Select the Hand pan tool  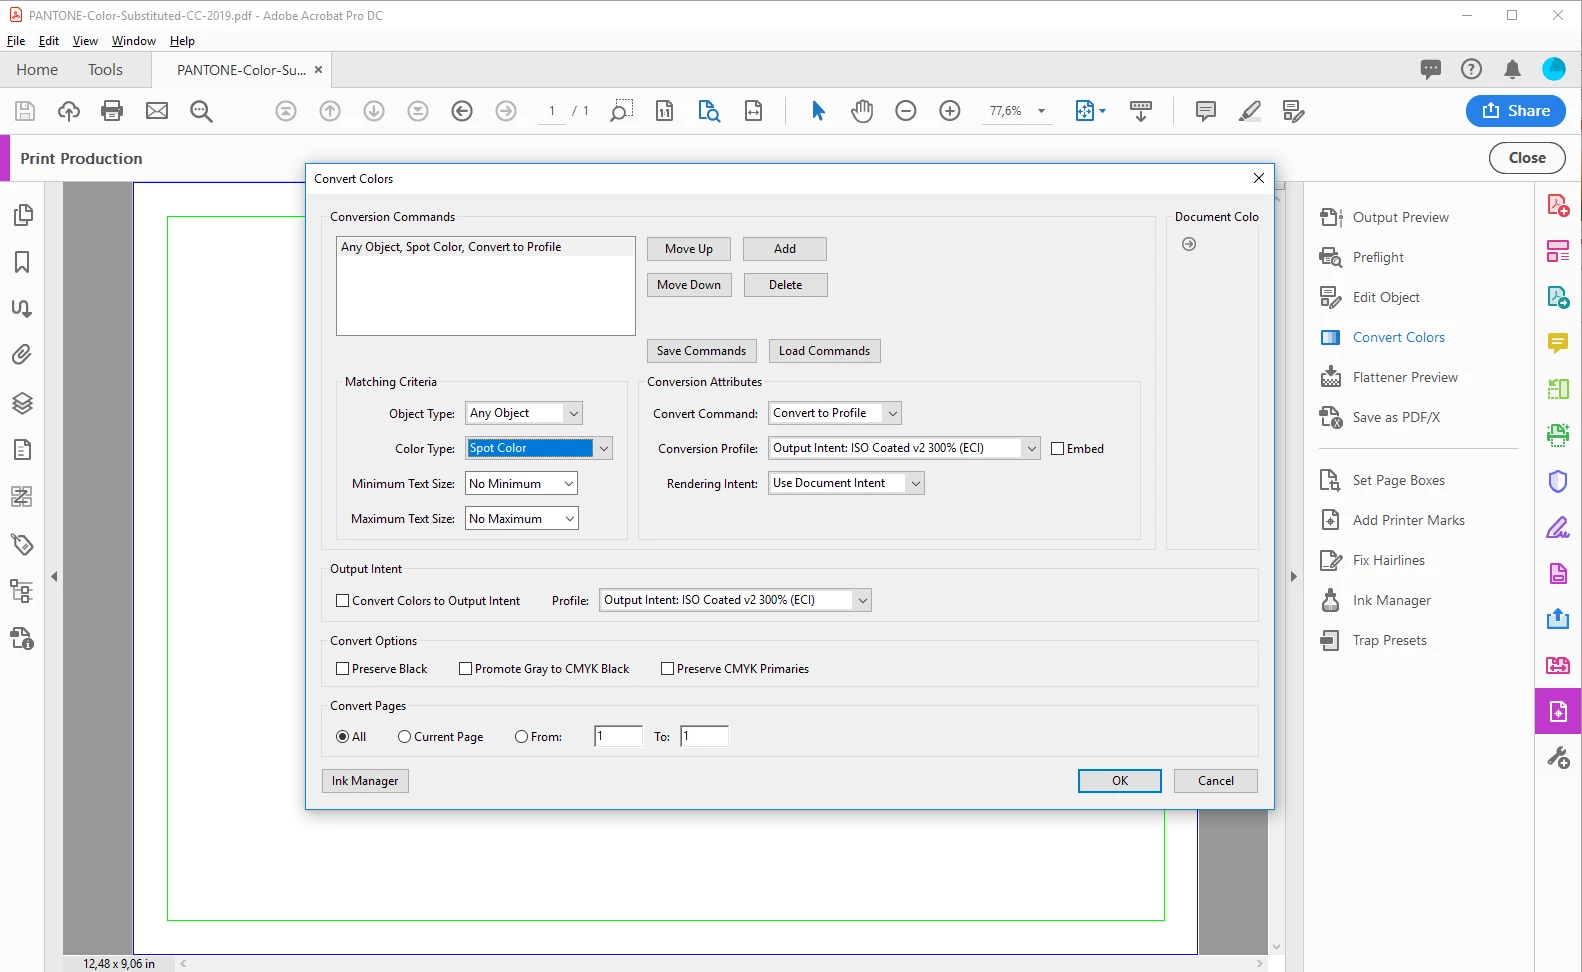tap(862, 111)
